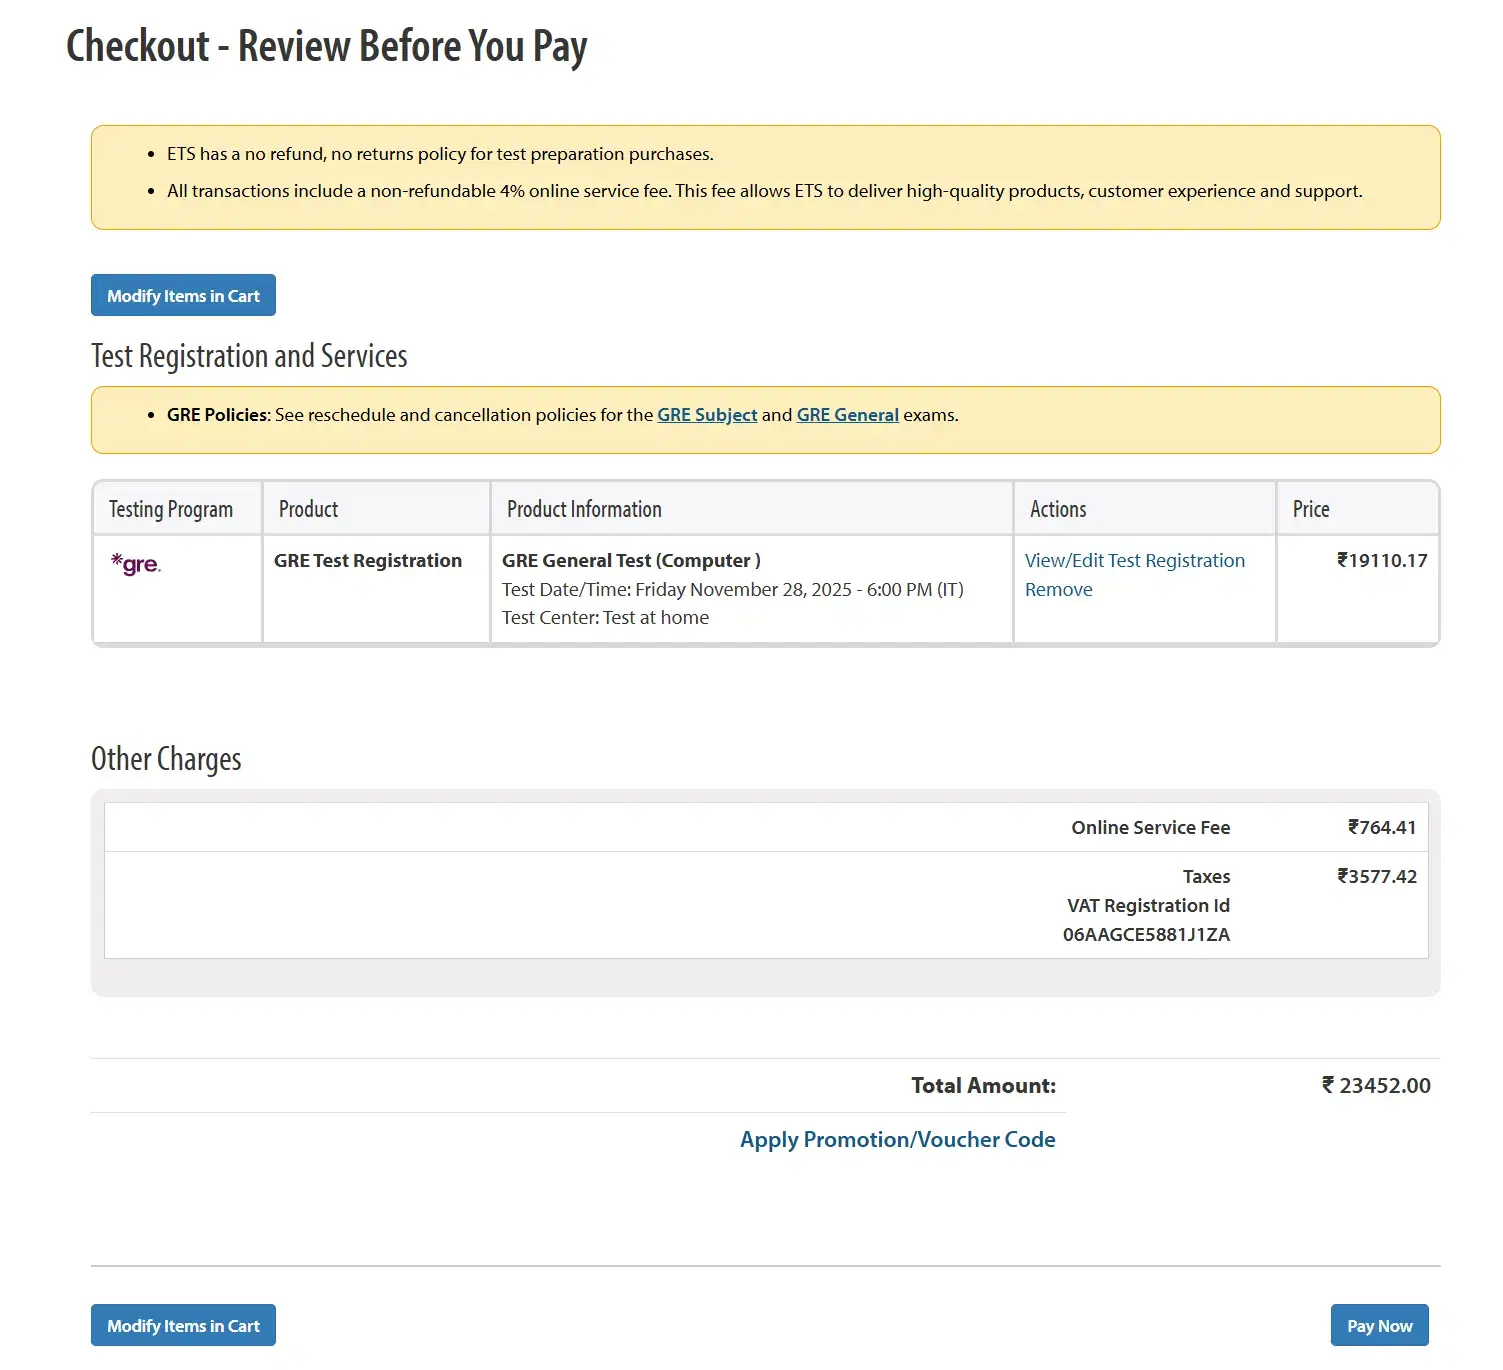Click the Testing Program column header

pos(171,509)
